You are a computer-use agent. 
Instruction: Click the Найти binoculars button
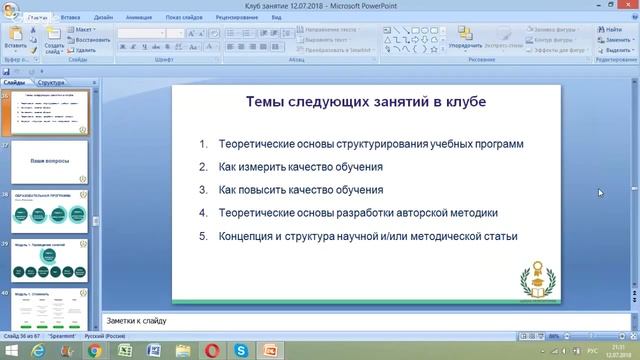(609, 29)
